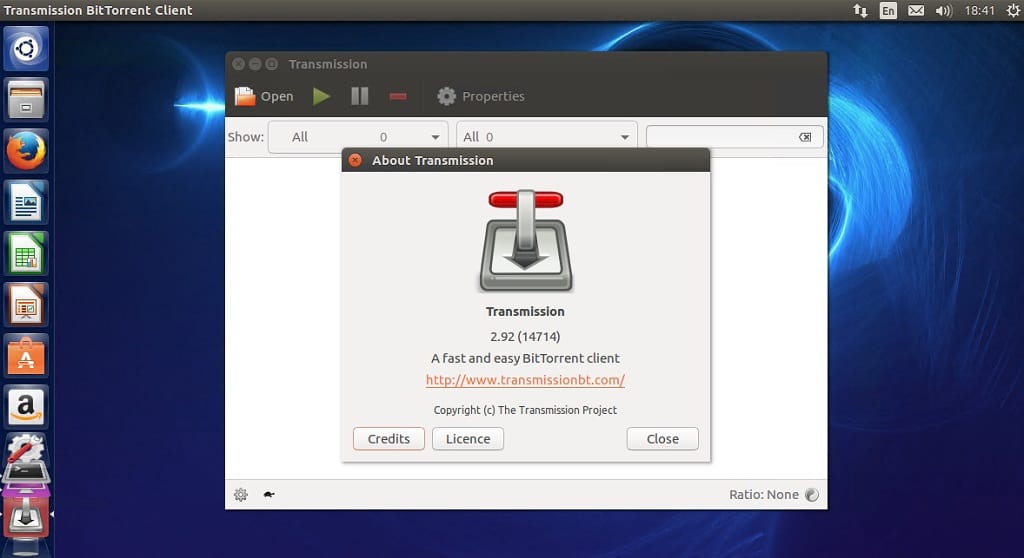Viewport: 1024px width, 558px height.
Task: Click the torrent search filter field
Action: [720, 137]
